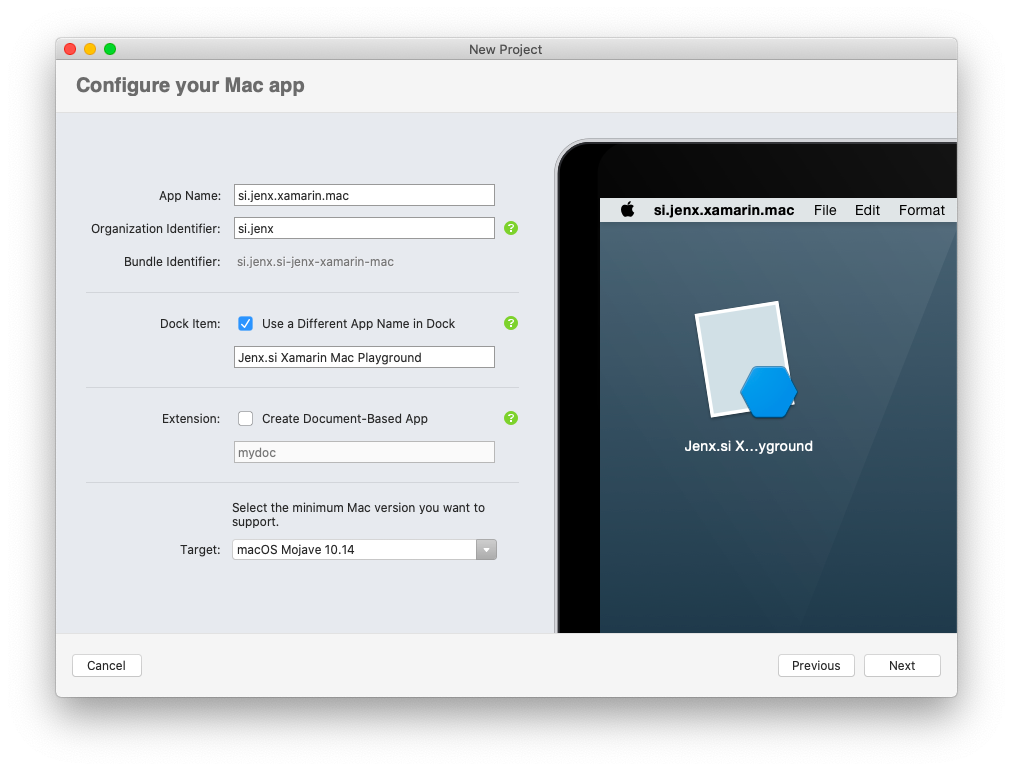The height and width of the screenshot is (771, 1013).
Task: Click the Bundle Identifier: label
Action: [x=172, y=262]
